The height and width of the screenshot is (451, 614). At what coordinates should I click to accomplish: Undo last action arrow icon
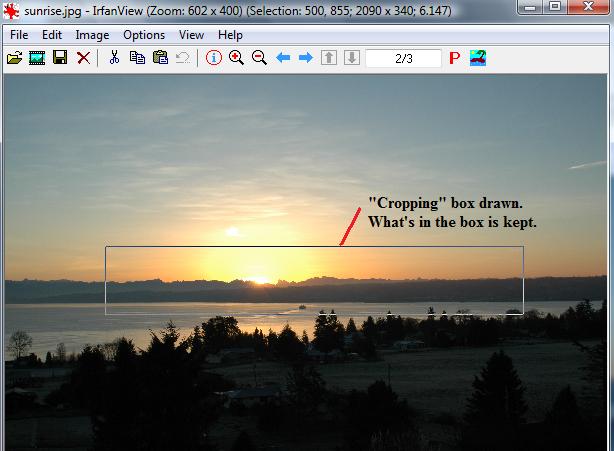coord(183,58)
